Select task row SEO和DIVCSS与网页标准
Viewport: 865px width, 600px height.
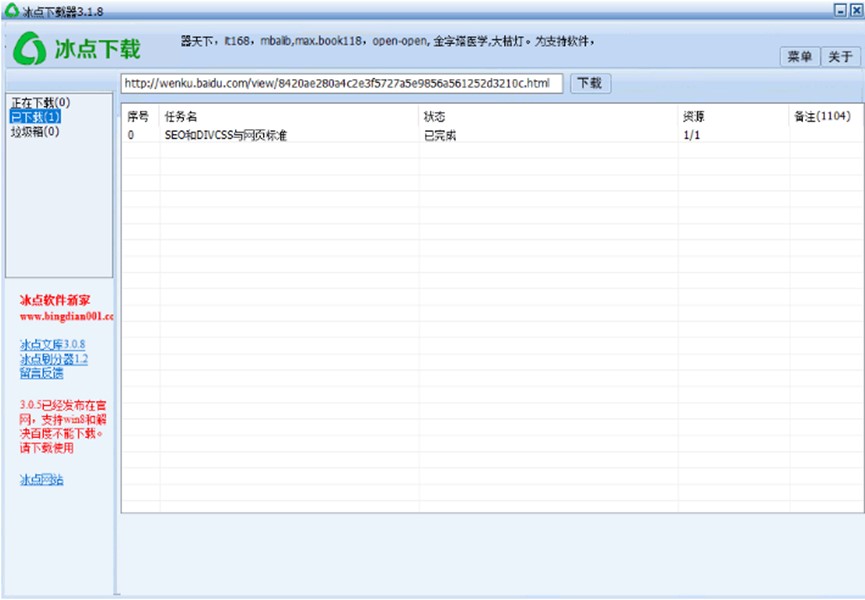click(492, 135)
